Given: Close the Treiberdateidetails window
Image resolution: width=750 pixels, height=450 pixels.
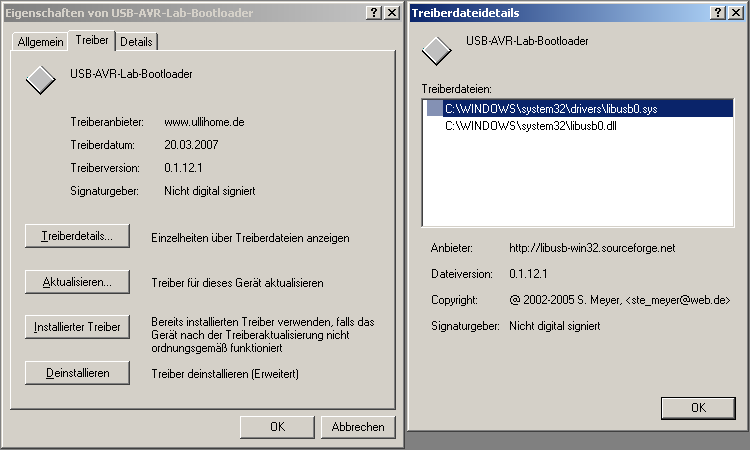Looking at the screenshot, I should pos(736,13).
